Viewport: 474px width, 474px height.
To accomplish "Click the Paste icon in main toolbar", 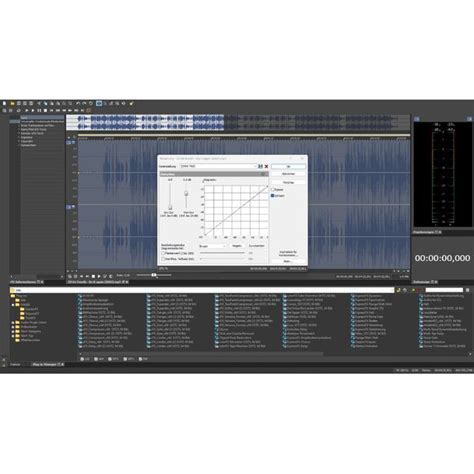I will [x=52, y=104].
